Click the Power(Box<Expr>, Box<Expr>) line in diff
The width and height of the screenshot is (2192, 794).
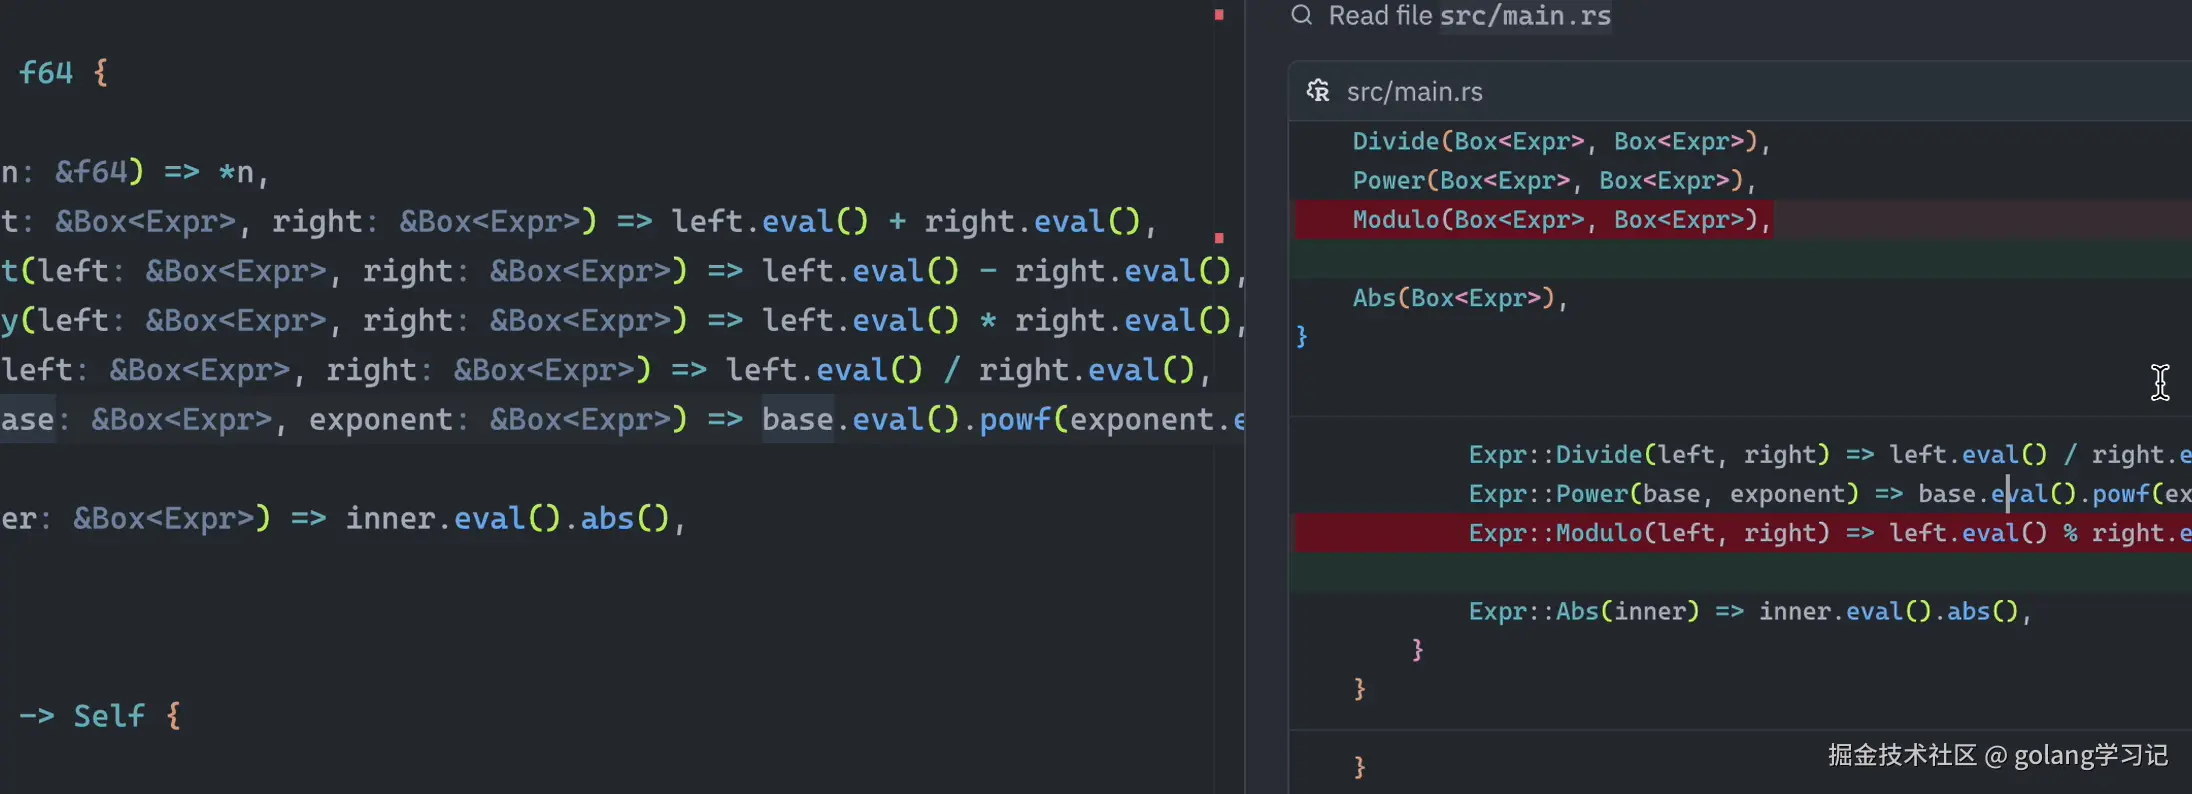1554,180
